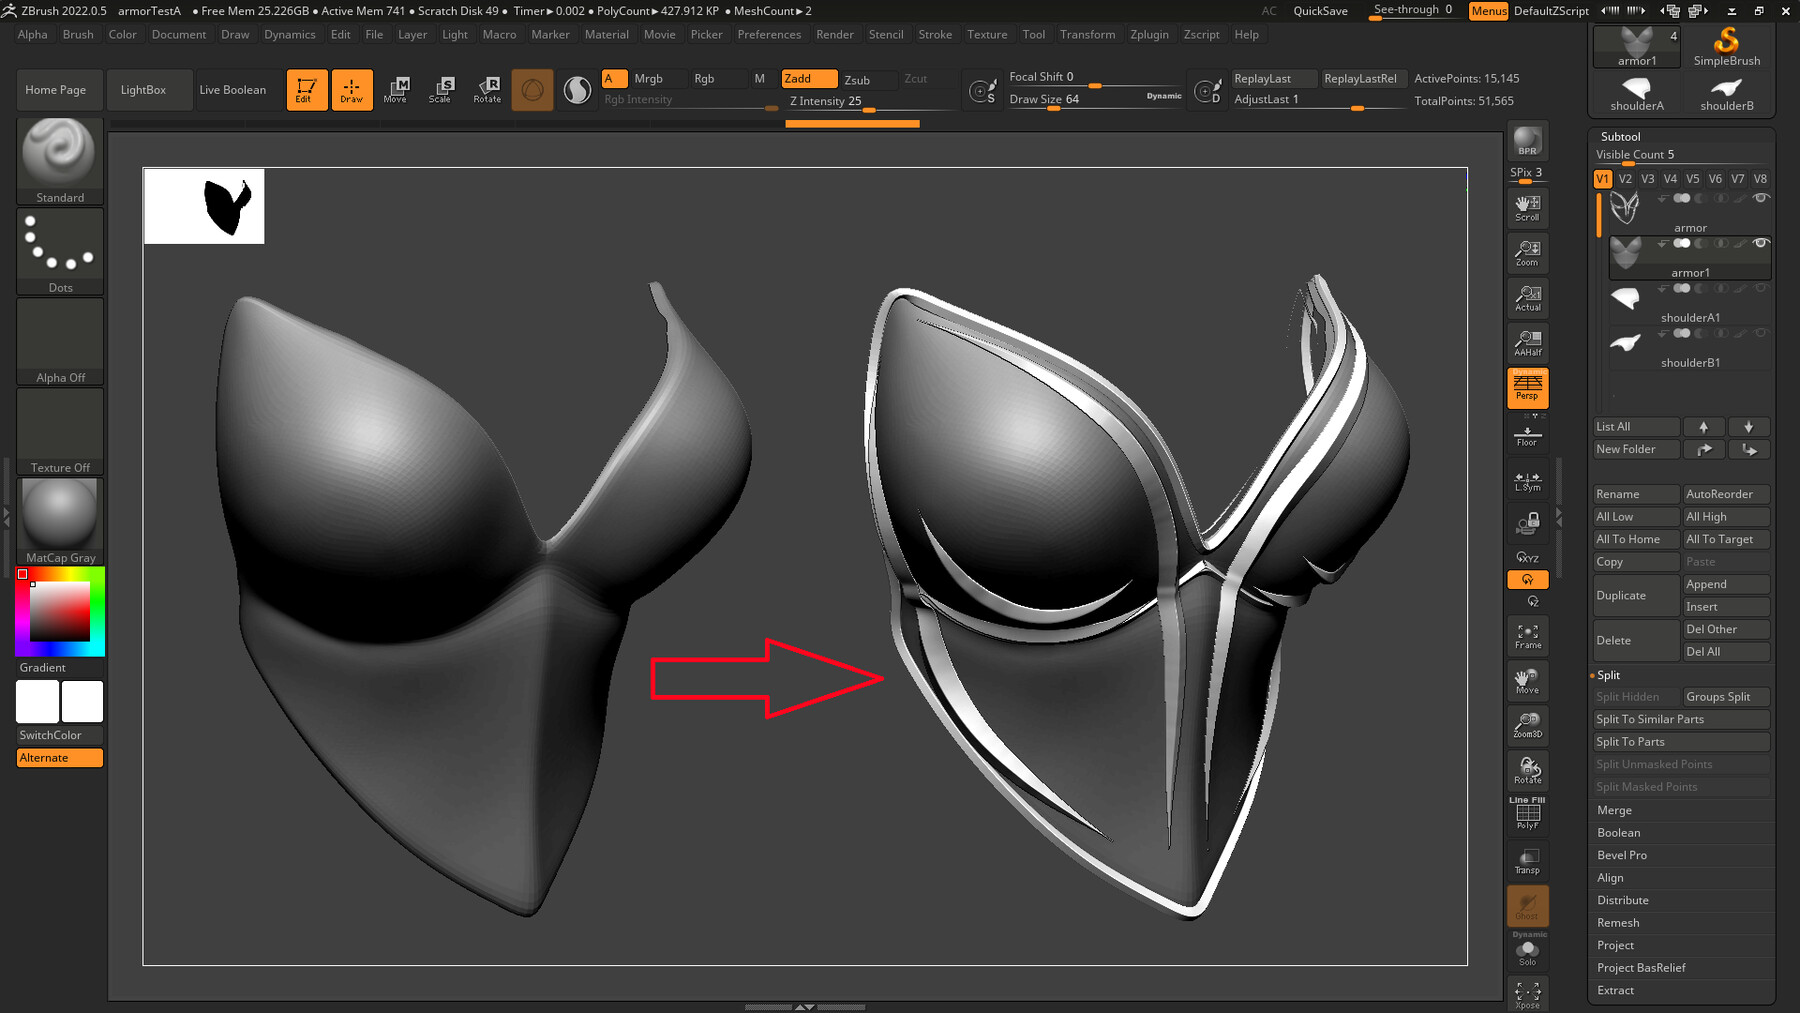Select the shoulderB1 subtool
1800x1013 pixels.
click(1690, 348)
